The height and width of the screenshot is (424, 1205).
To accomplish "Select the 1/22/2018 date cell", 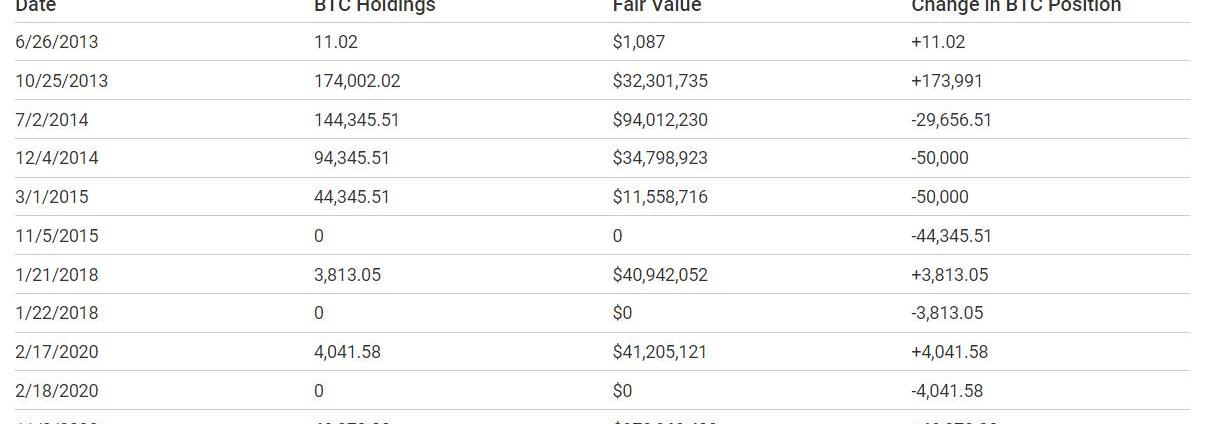I will click(57, 313).
